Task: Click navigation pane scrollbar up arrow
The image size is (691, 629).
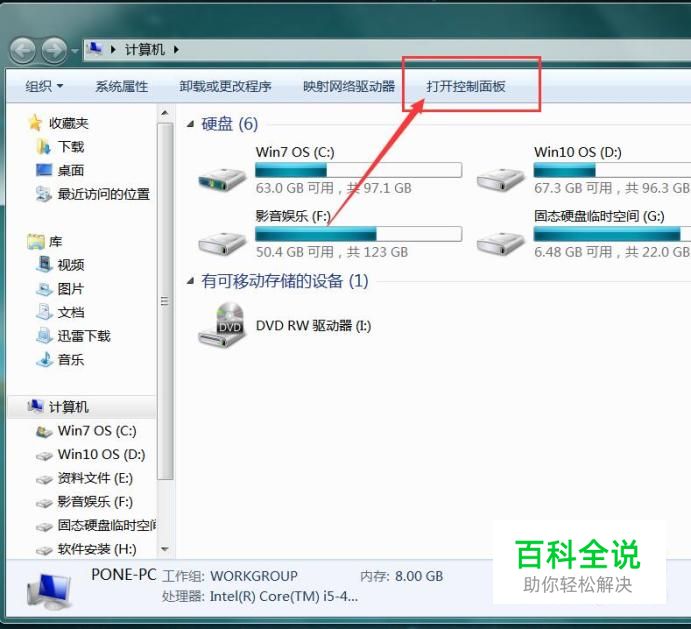Action: 165,113
